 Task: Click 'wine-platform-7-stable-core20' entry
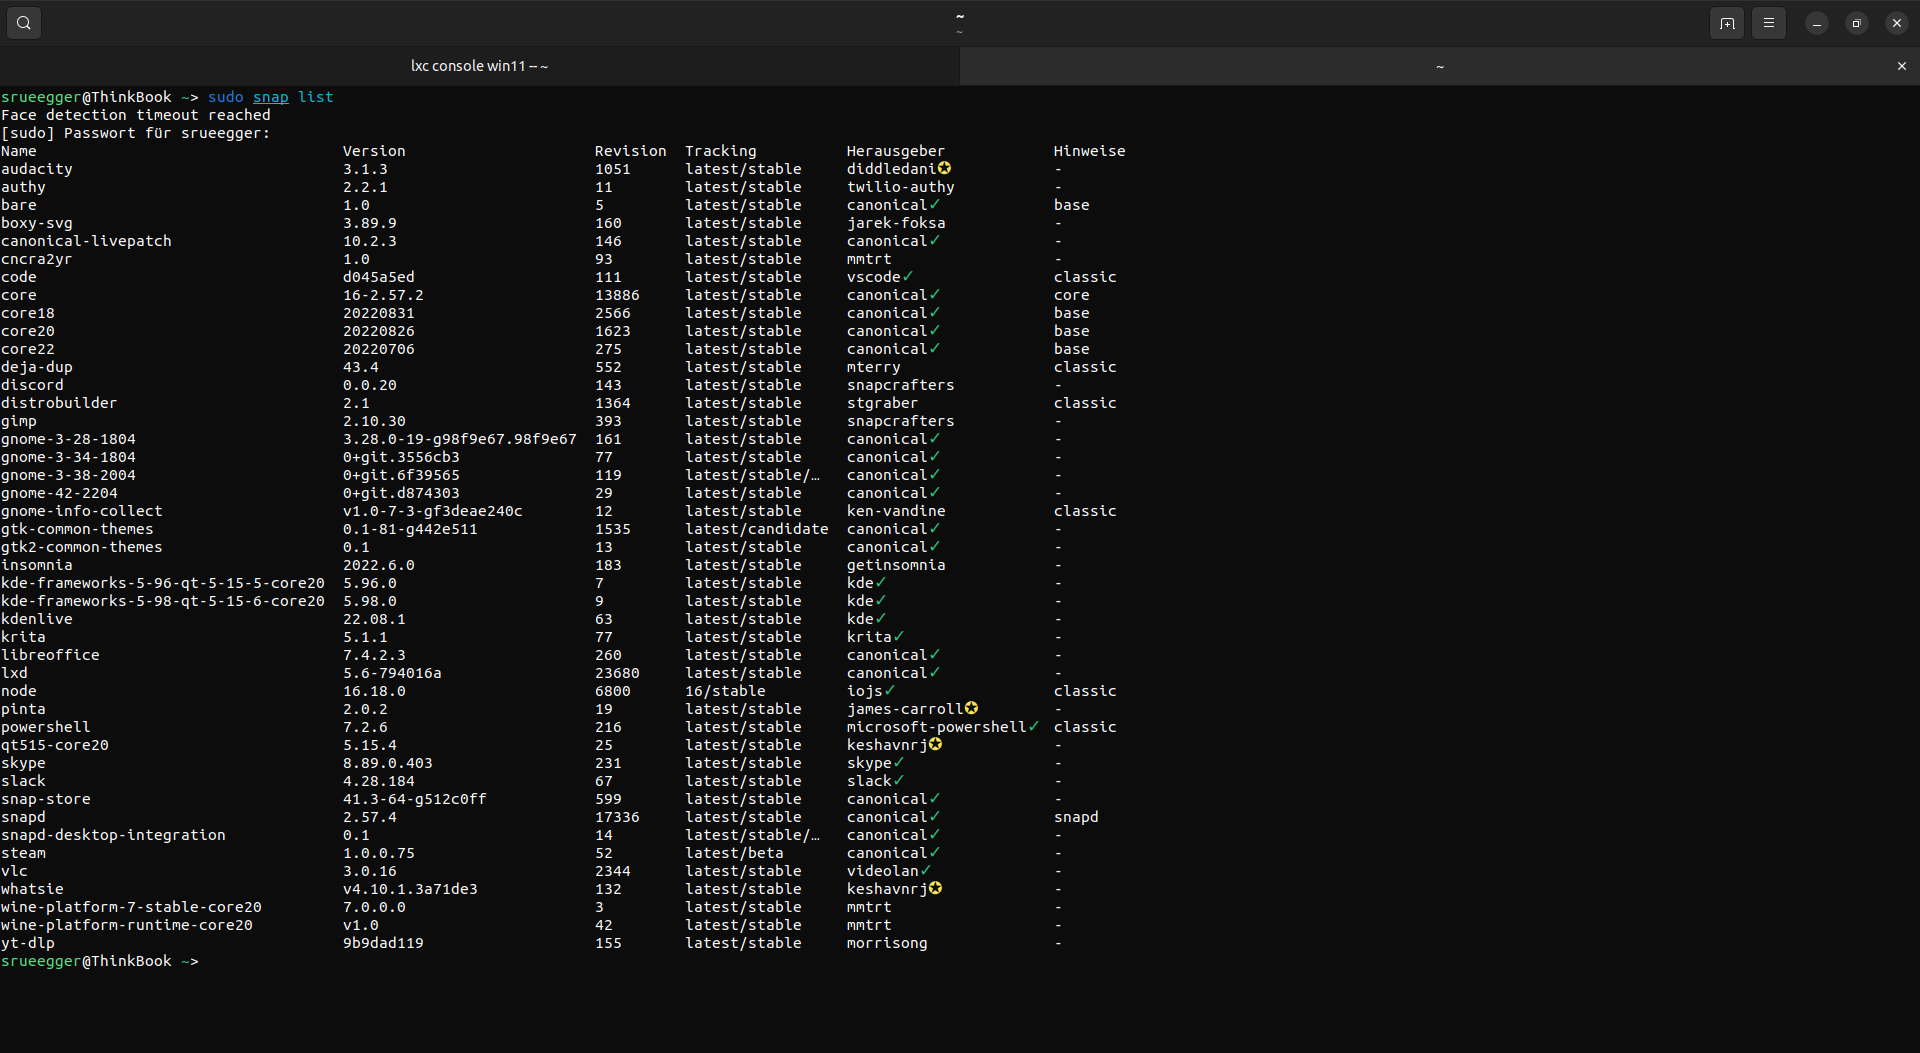pos(131,907)
